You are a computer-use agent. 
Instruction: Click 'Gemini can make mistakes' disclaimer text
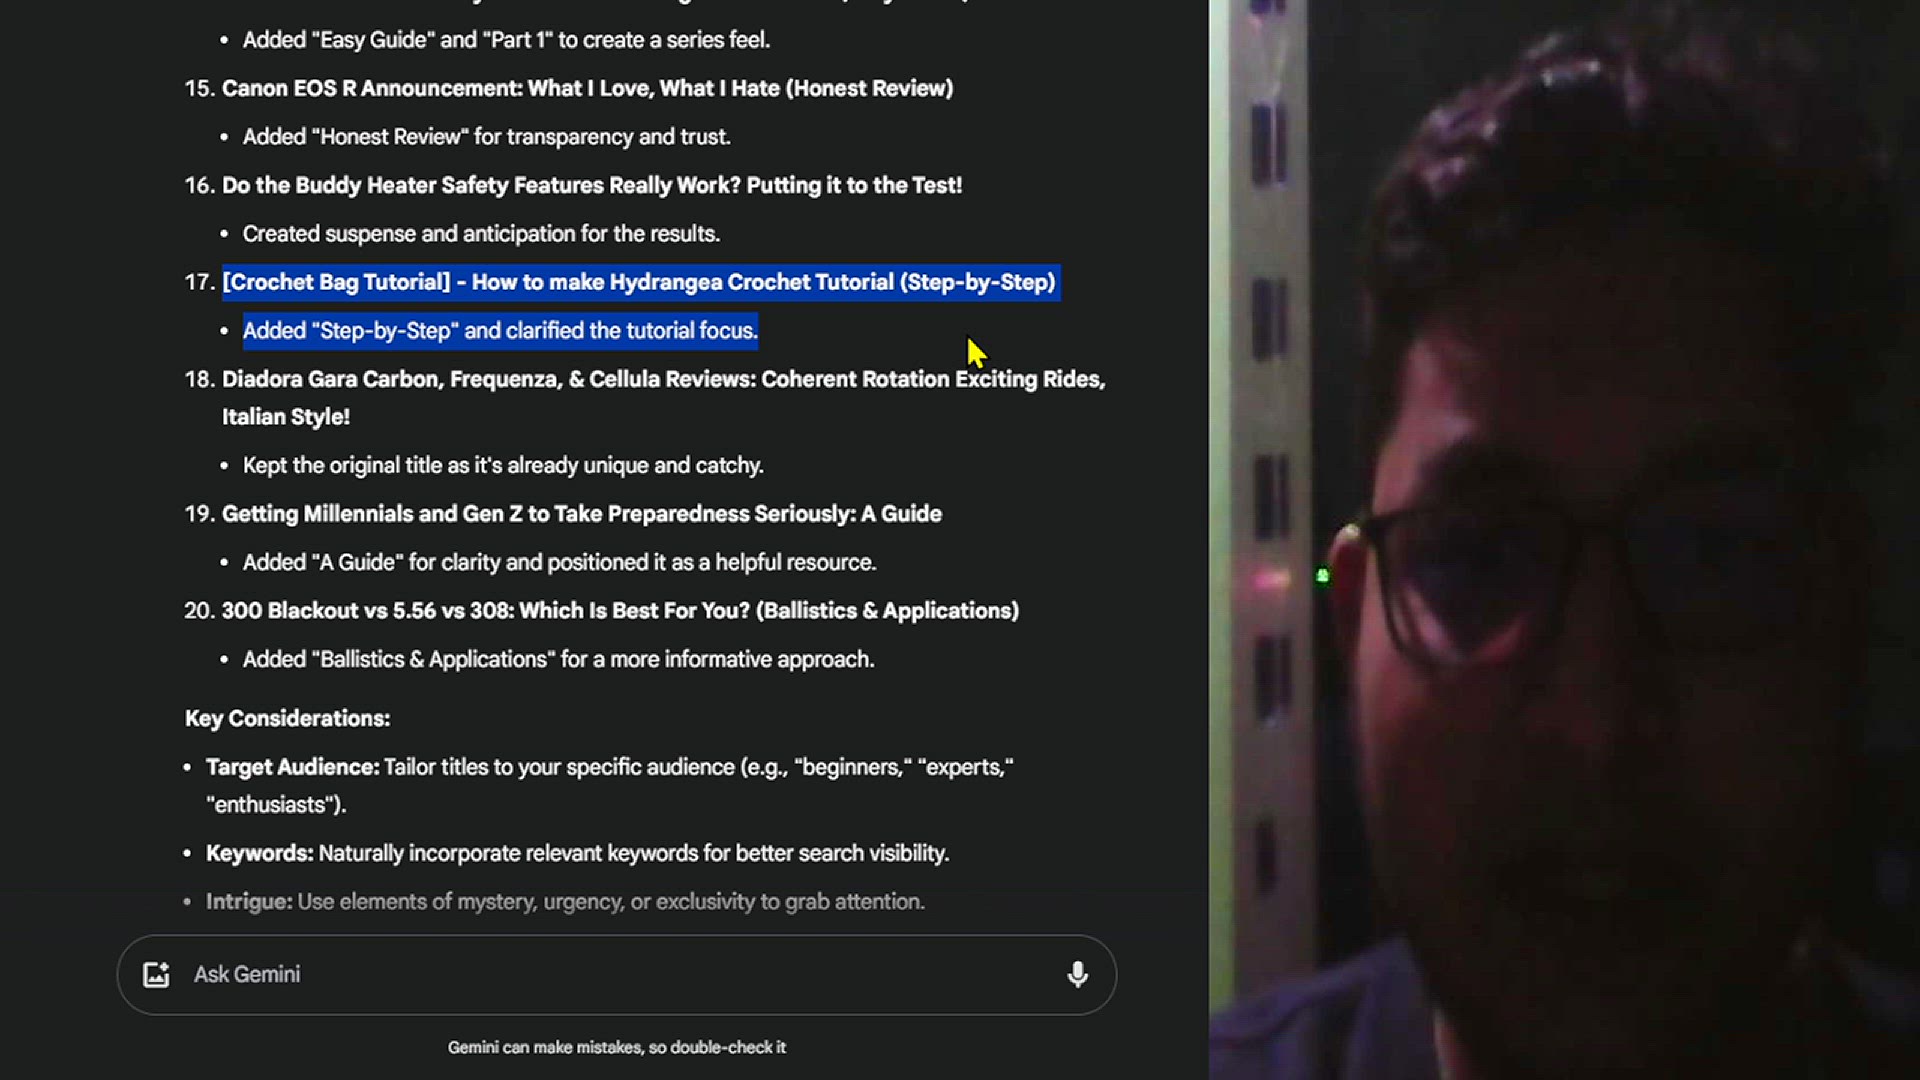(616, 1047)
